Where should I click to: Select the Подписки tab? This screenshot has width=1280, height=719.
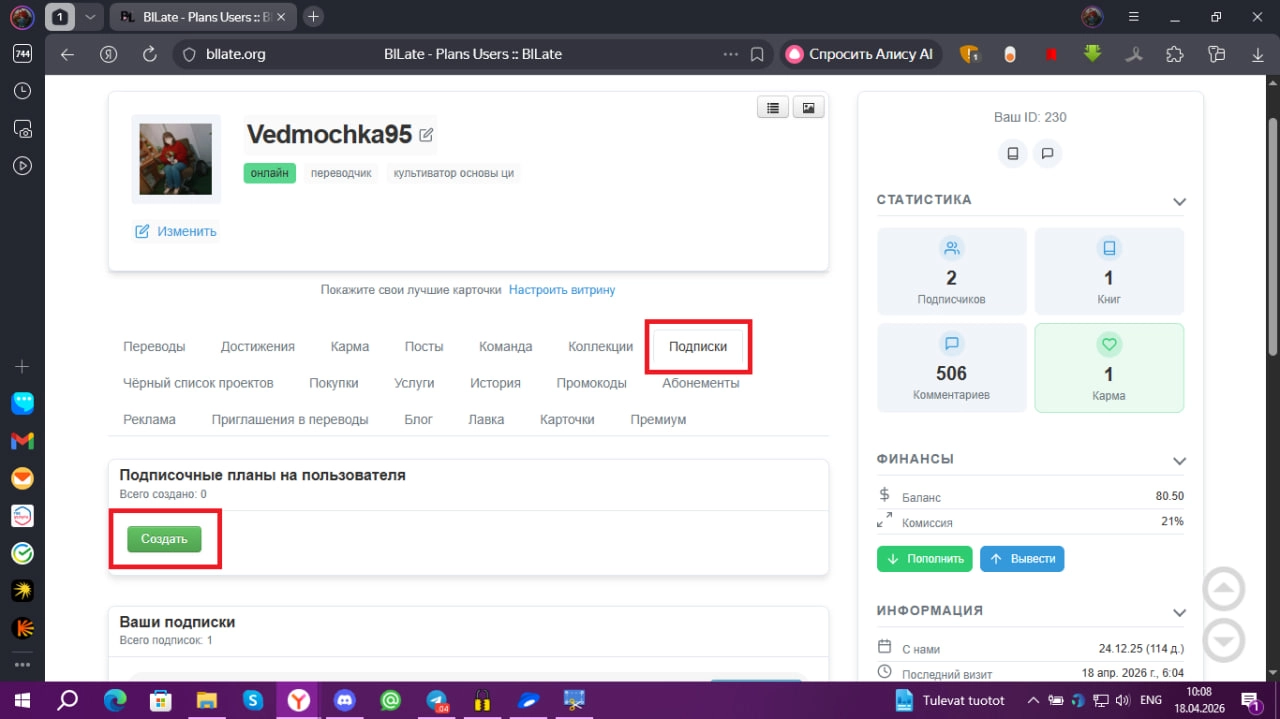[x=698, y=346]
